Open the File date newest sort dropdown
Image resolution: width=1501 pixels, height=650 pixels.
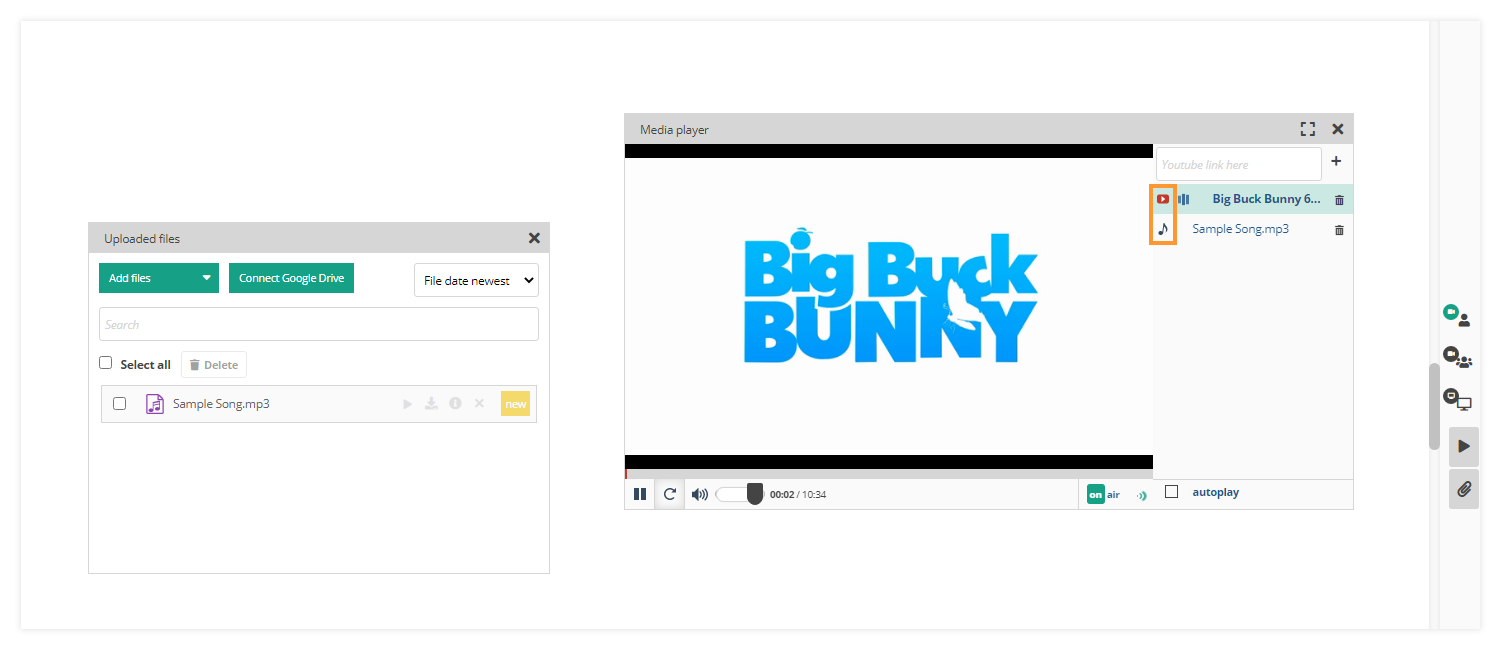pos(476,281)
